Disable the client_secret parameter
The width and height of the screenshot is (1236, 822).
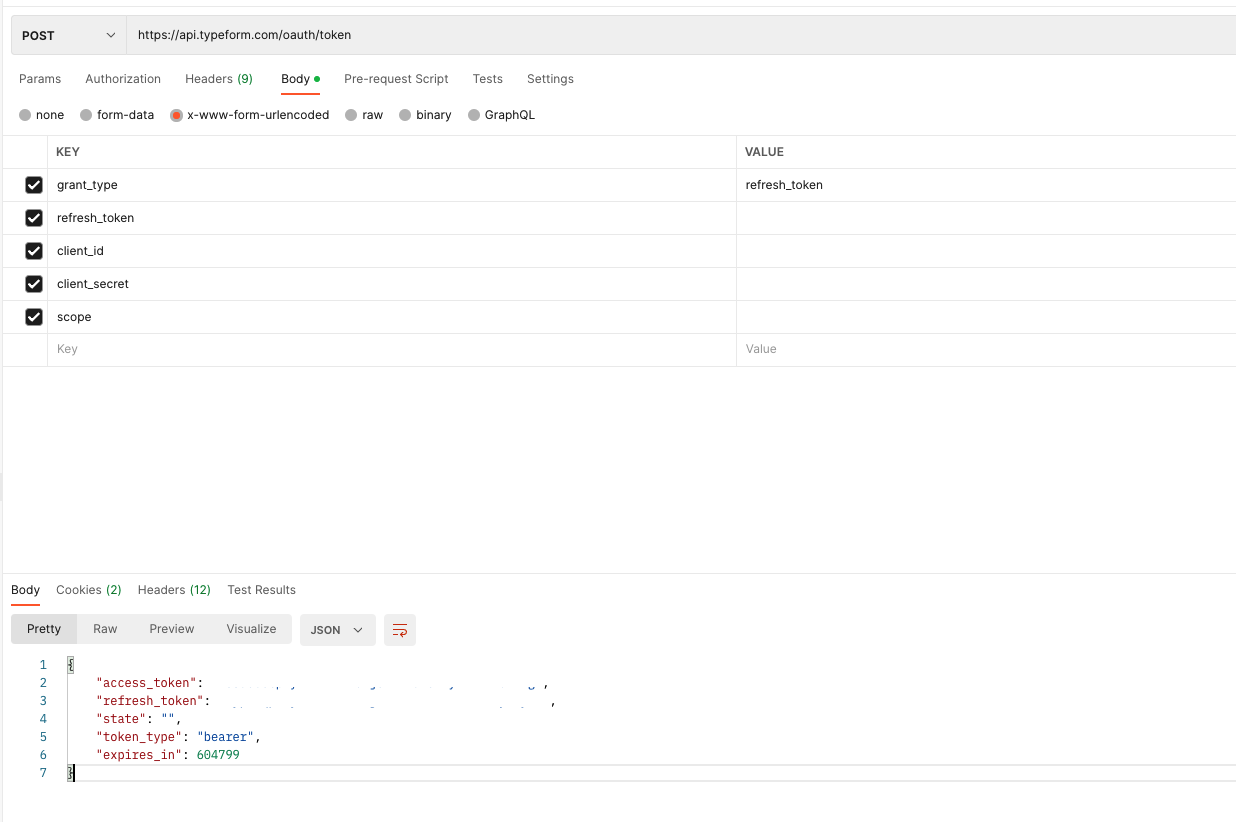tap(34, 284)
